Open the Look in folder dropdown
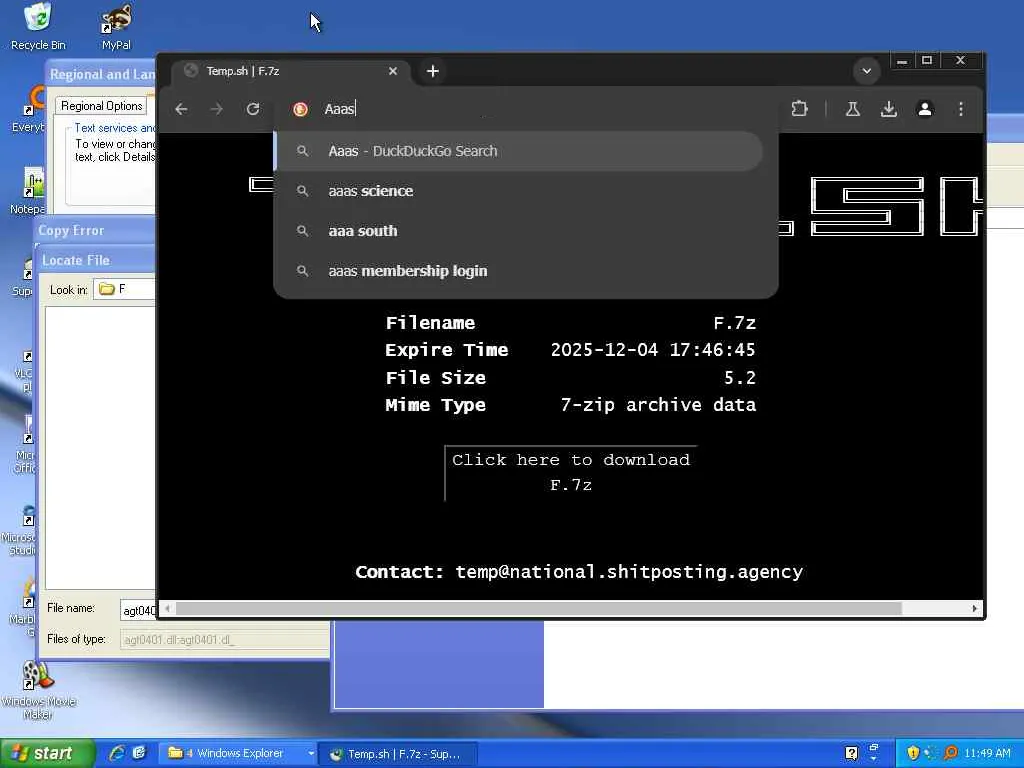This screenshot has height=768, width=1024. [x=125, y=289]
